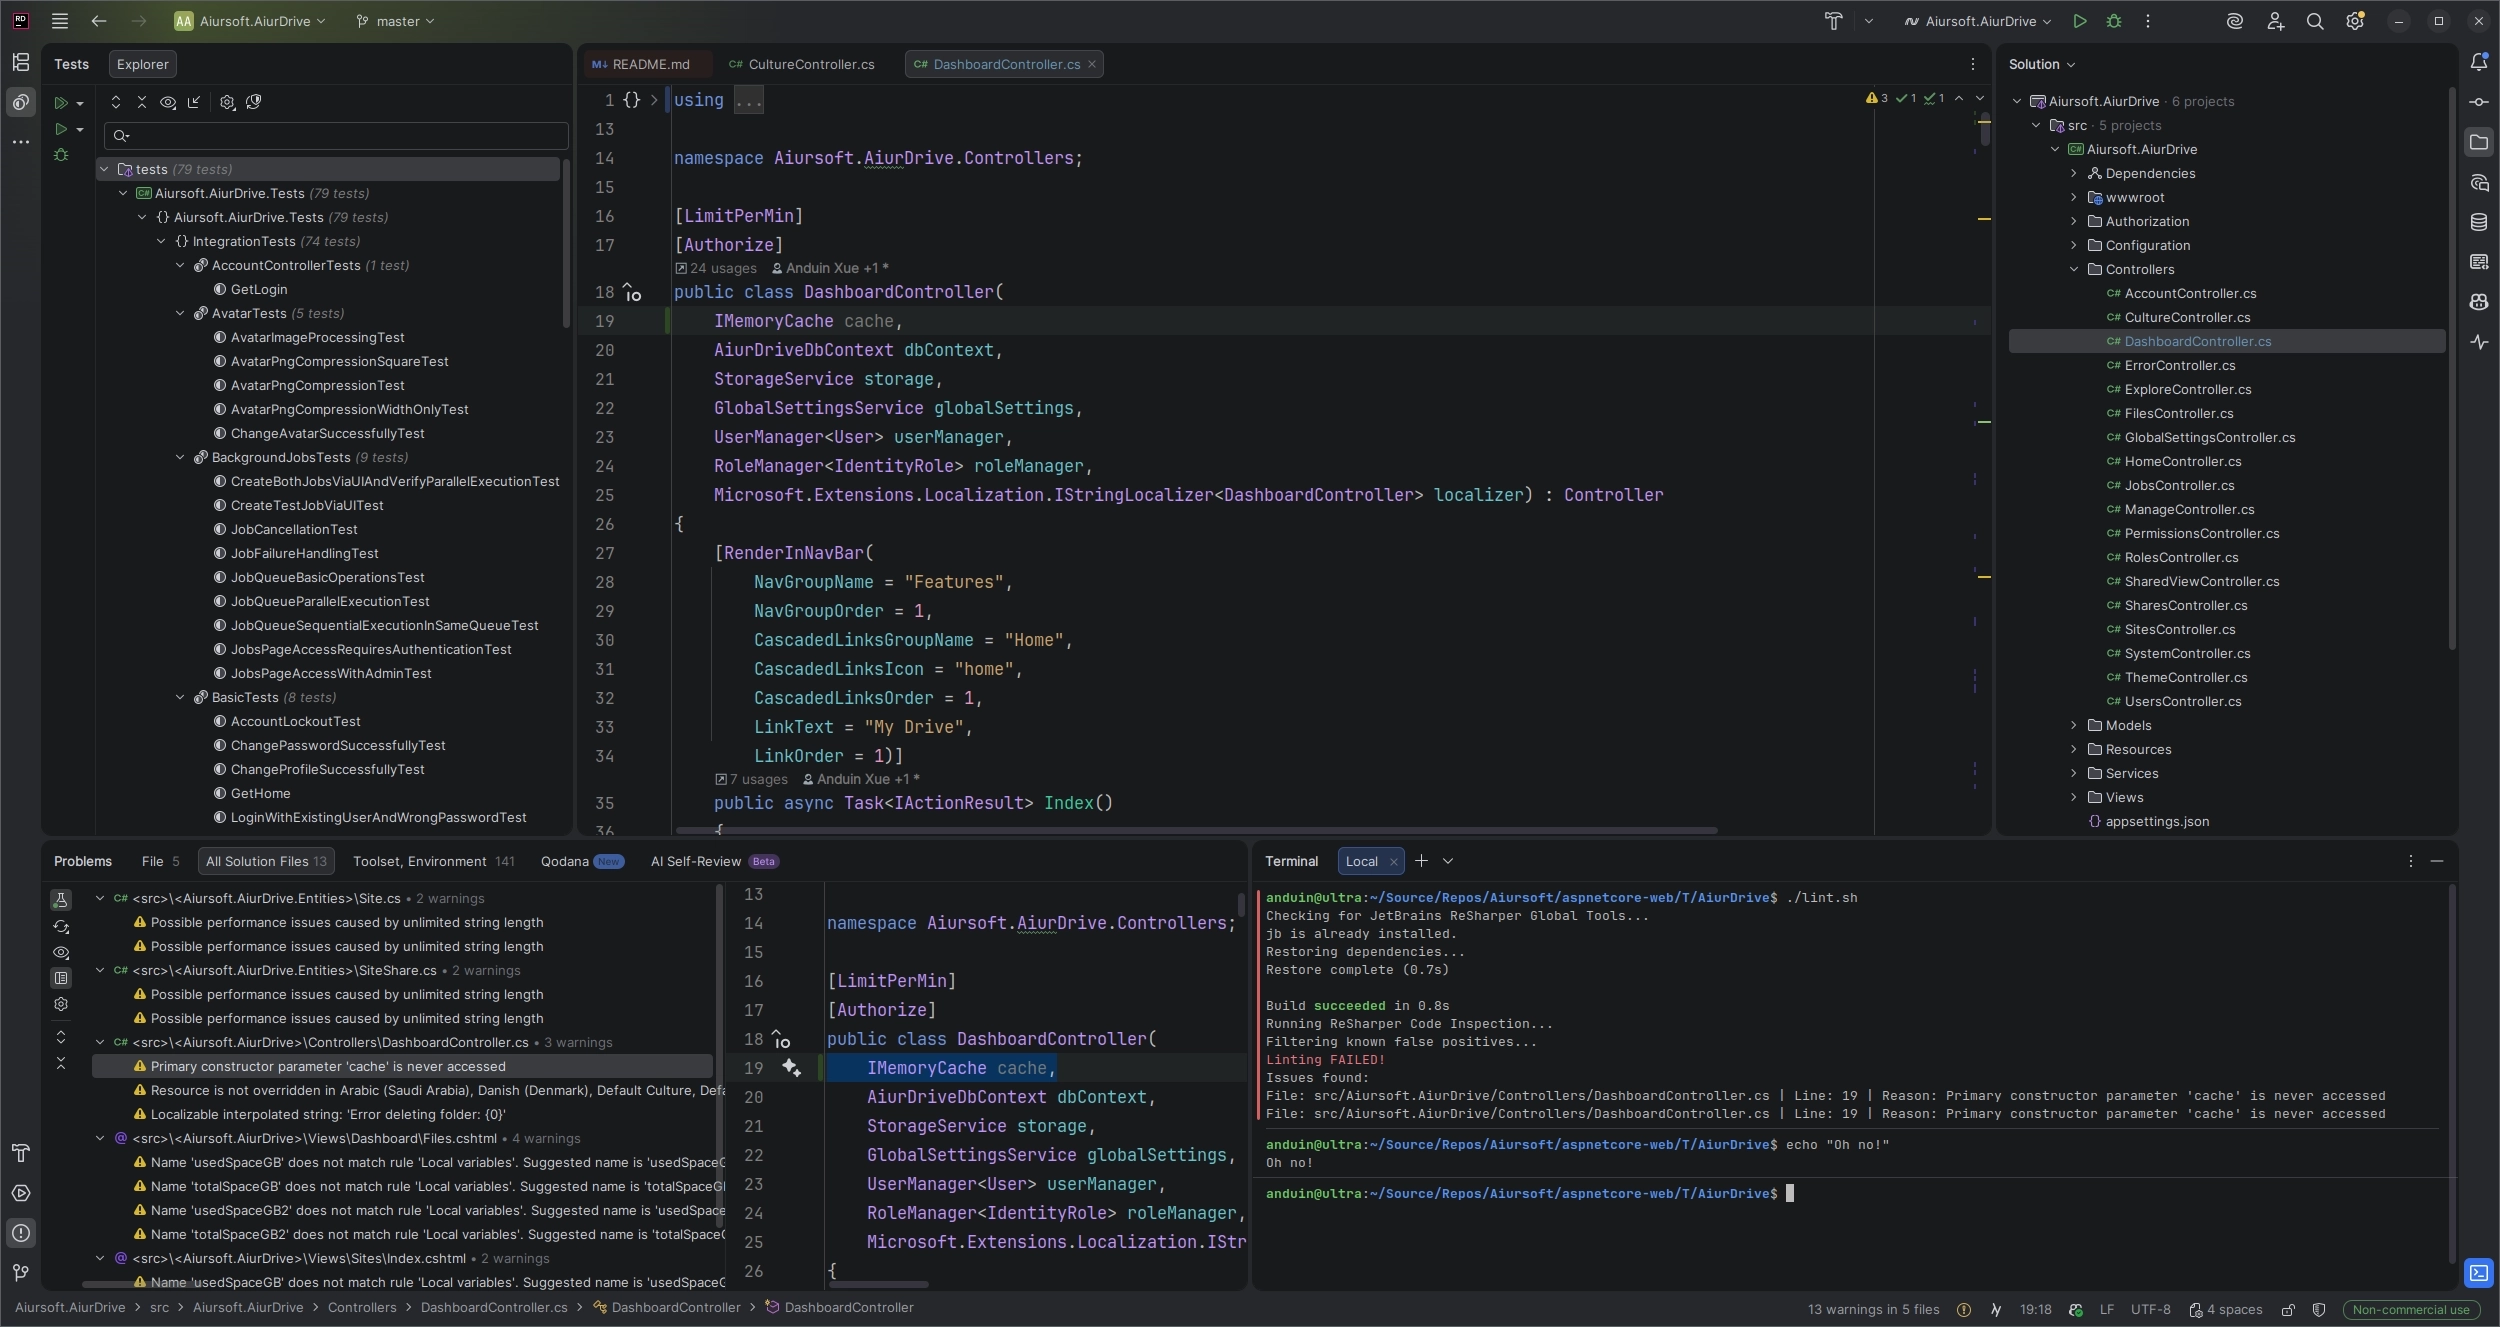The width and height of the screenshot is (2500, 1327).
Task: Open Code With Me add-user icon
Action: (x=2275, y=21)
